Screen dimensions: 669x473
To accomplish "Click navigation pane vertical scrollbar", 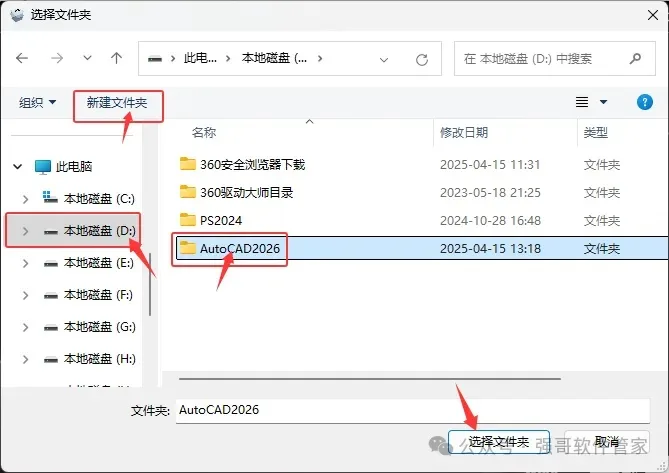I will [x=150, y=284].
